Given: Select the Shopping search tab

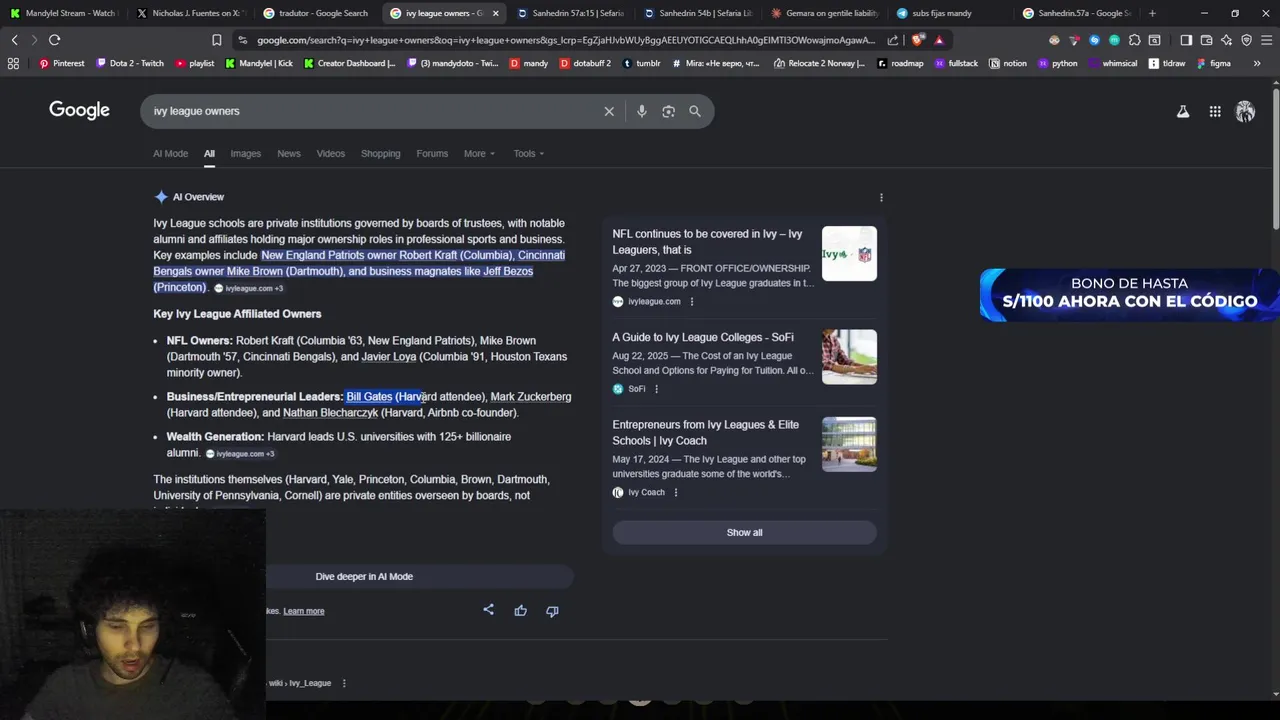Looking at the screenshot, I should pyautogui.click(x=380, y=153).
